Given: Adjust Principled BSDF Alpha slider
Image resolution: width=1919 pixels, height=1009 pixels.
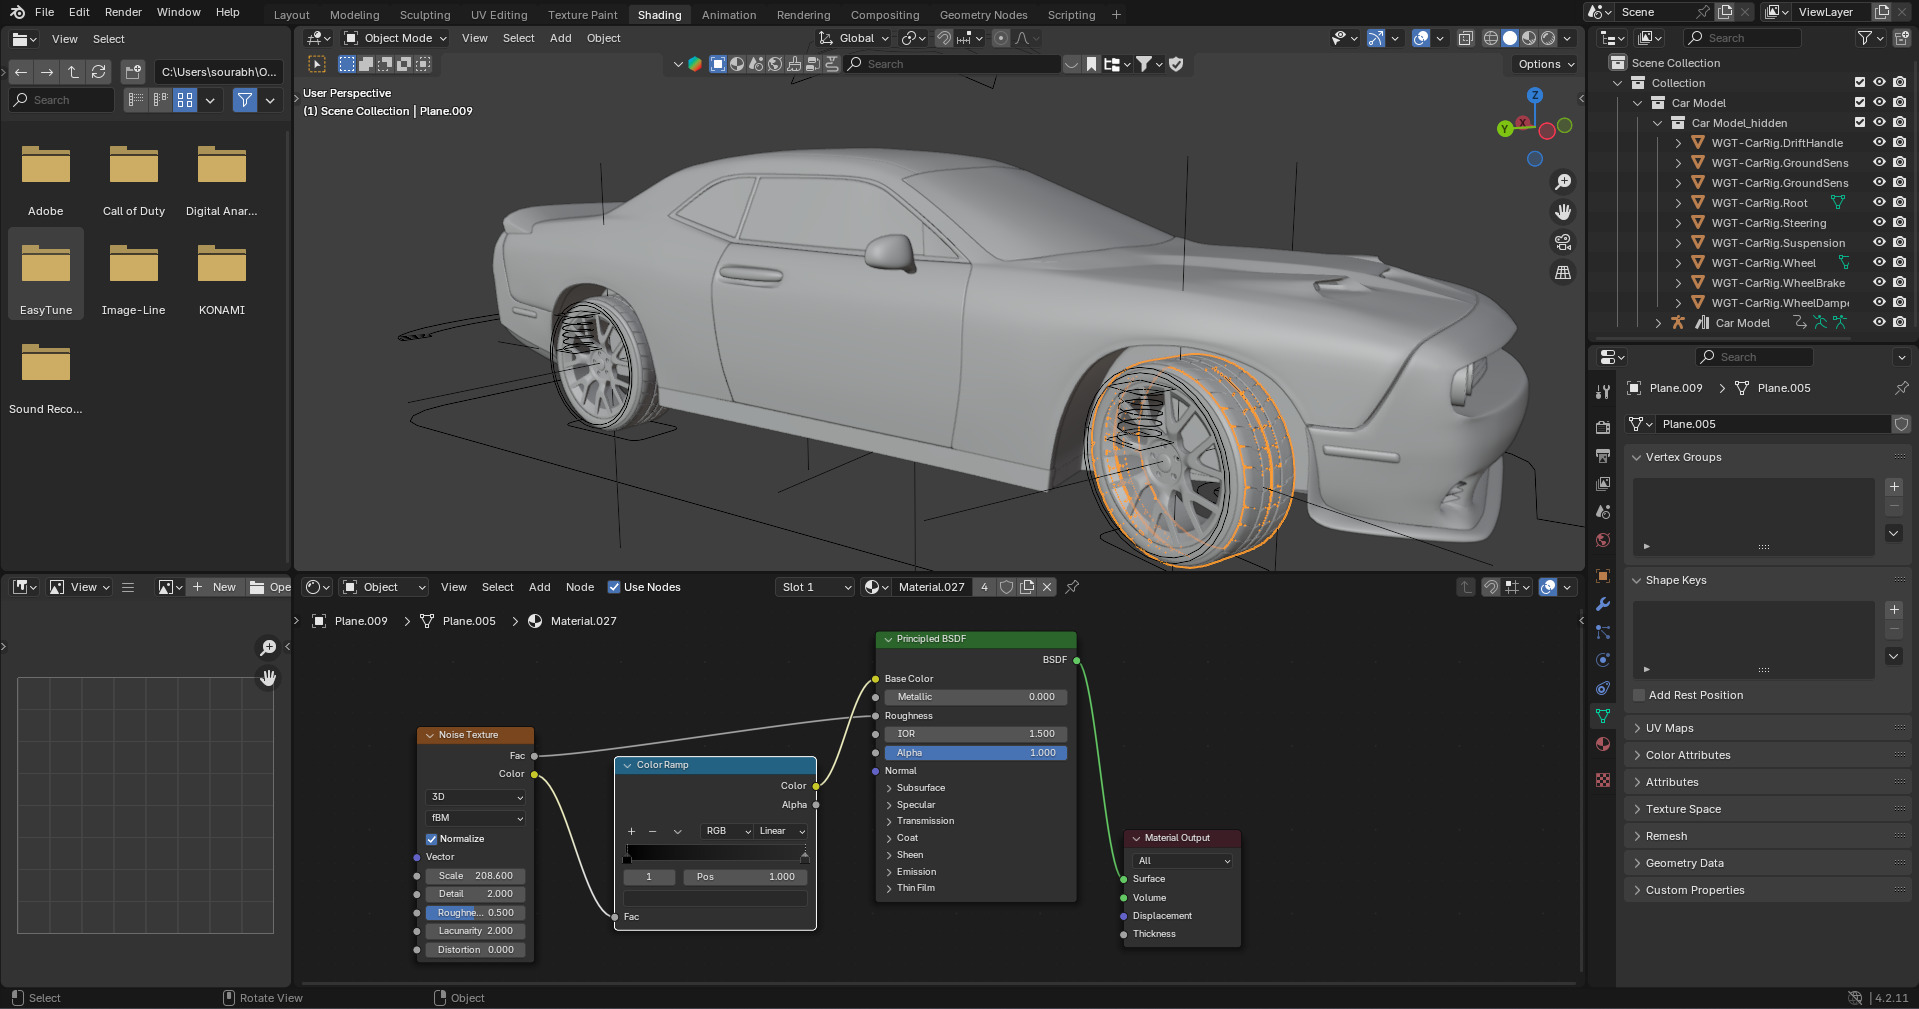Looking at the screenshot, I should click(975, 753).
